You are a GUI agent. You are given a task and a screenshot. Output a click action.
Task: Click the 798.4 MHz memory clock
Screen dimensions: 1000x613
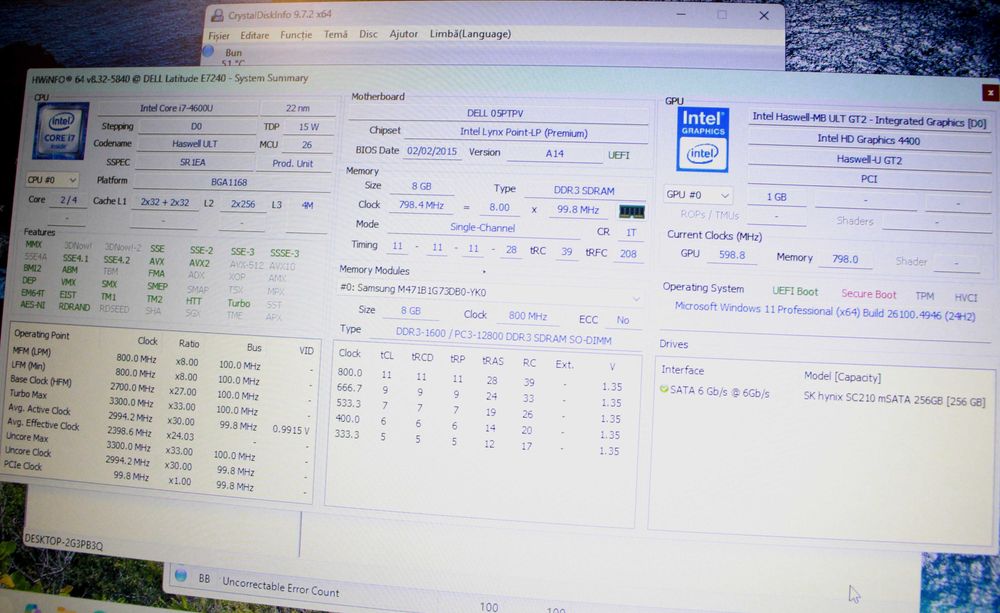[421, 205]
